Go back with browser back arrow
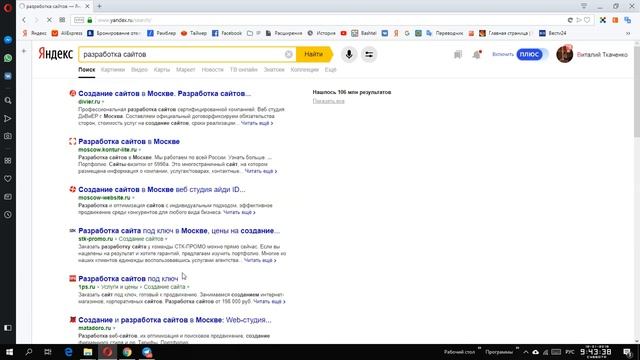Image resolution: width=640 pixels, height=360 pixels. pos(24,20)
